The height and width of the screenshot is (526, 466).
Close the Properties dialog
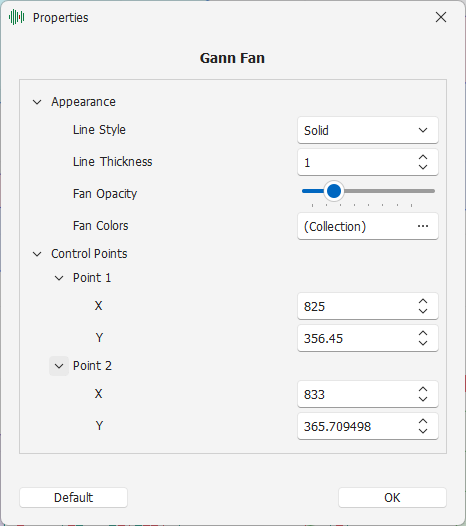click(441, 17)
